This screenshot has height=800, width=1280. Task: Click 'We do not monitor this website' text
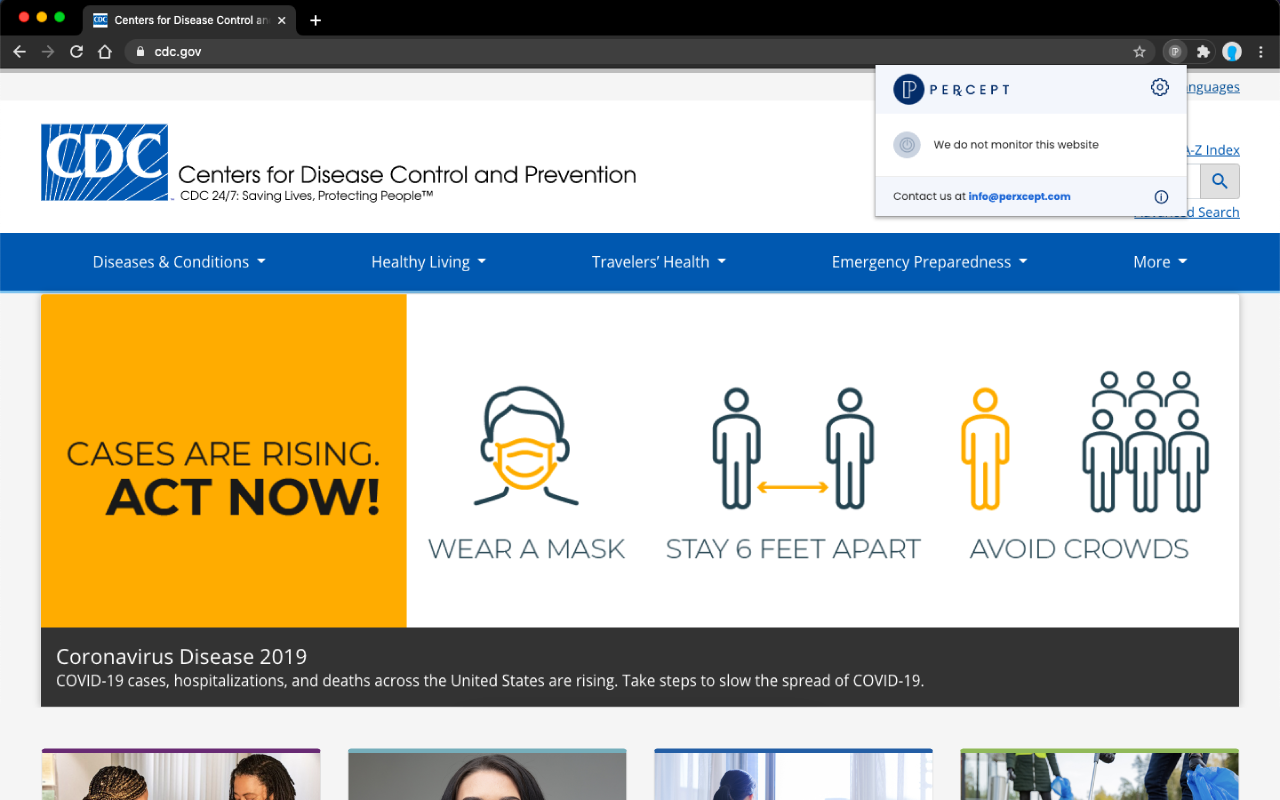coord(1016,145)
